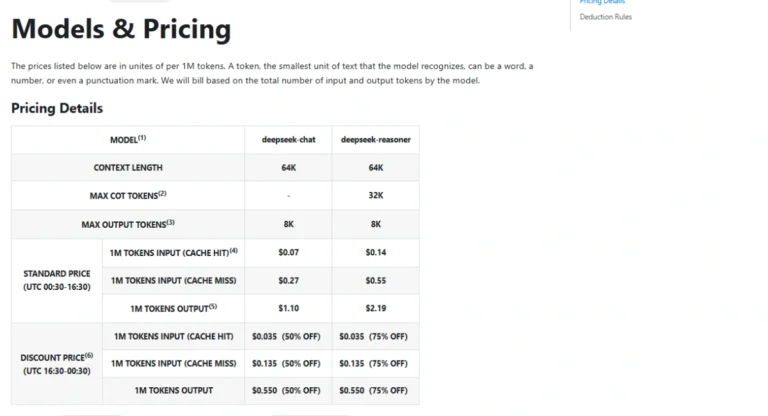
Task: Click $0.035 (75% OFF) cell
Action: click(376, 337)
